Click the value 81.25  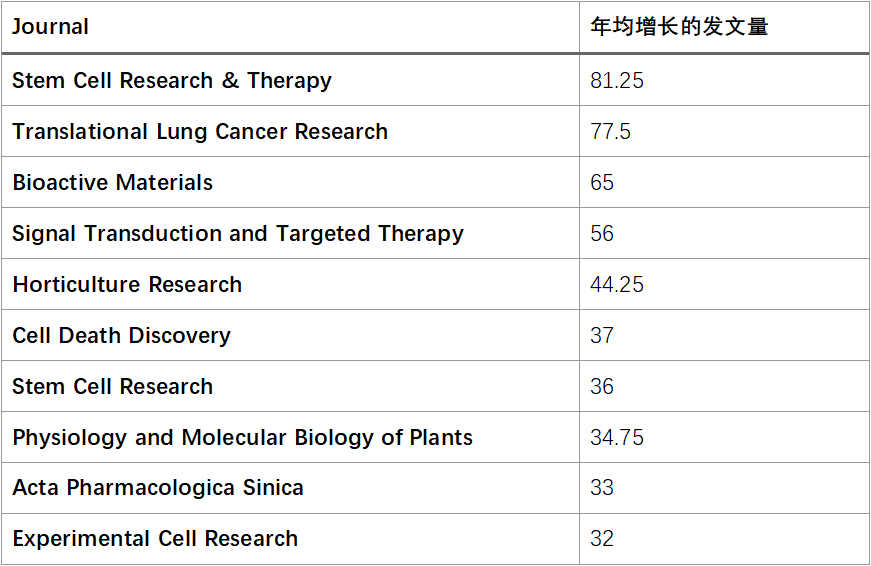617,81
